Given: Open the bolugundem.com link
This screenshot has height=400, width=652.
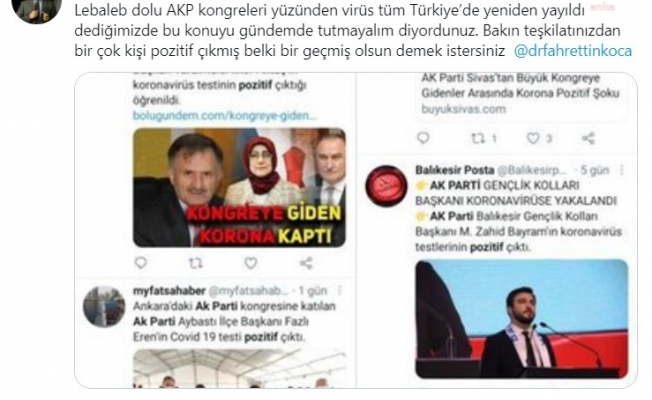Looking at the screenshot, I should [x=225, y=116].
